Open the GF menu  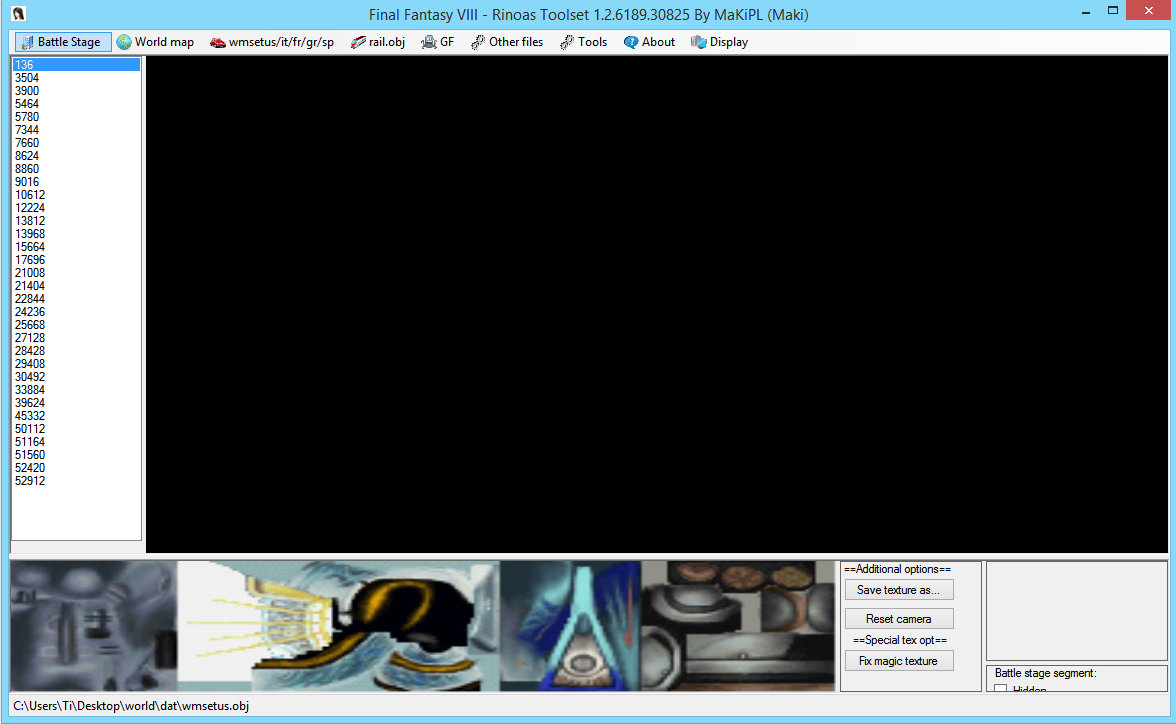(438, 42)
